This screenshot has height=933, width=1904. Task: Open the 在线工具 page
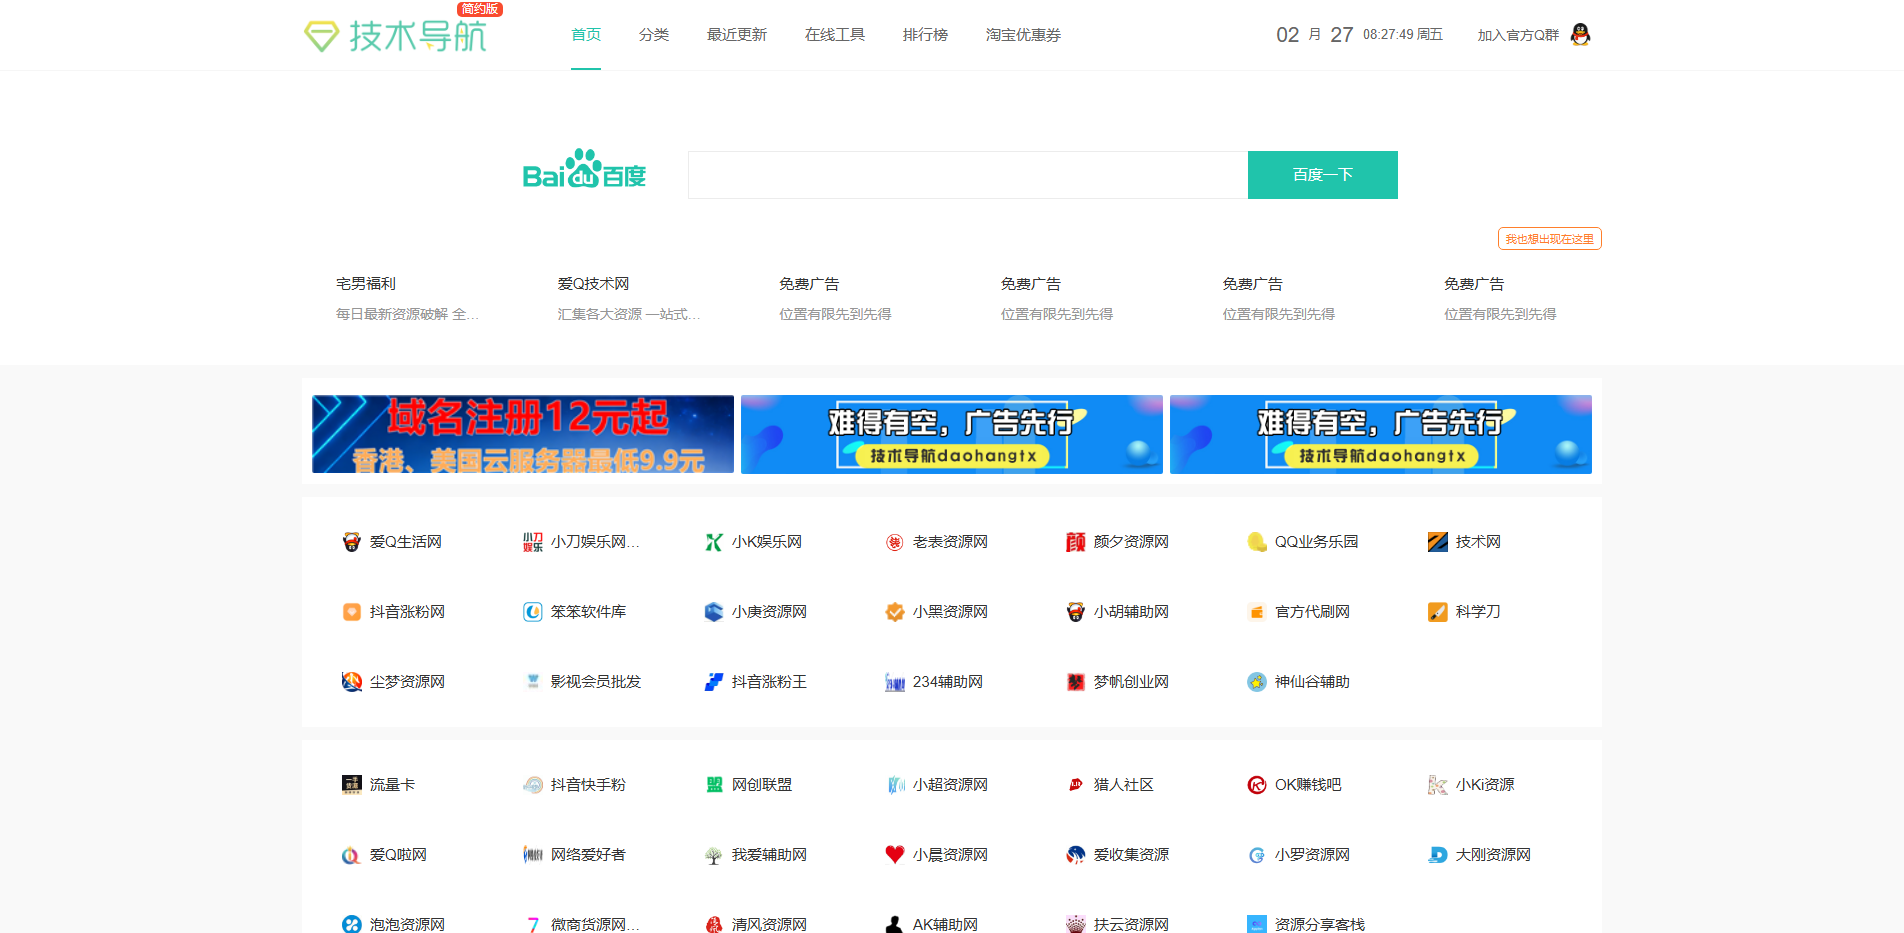(x=834, y=34)
